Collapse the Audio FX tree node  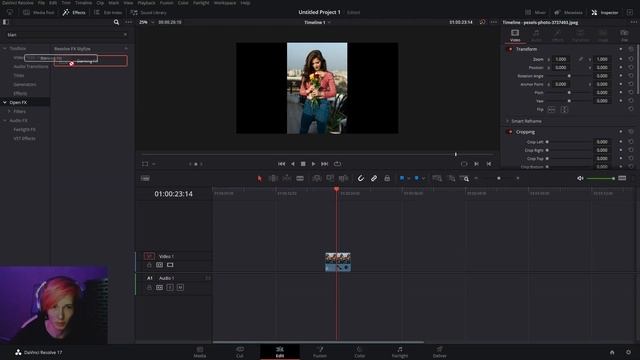click(5, 120)
